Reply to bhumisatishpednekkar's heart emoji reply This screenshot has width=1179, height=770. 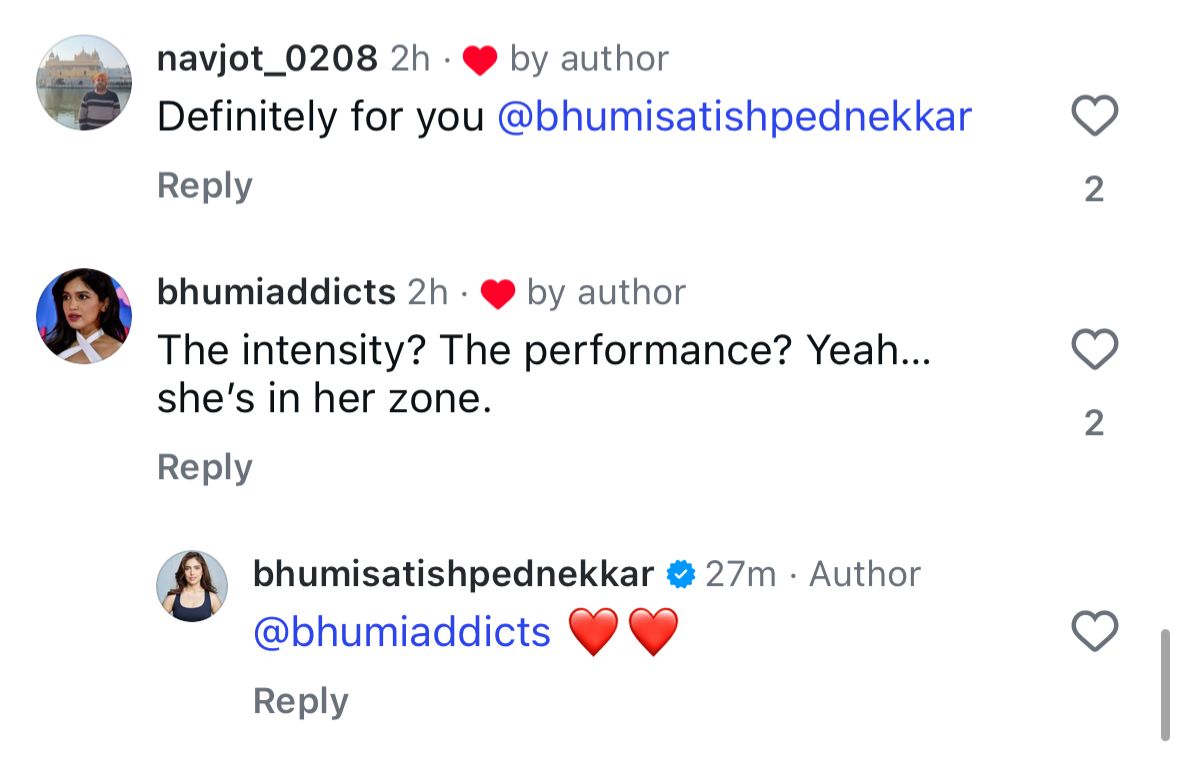[300, 701]
